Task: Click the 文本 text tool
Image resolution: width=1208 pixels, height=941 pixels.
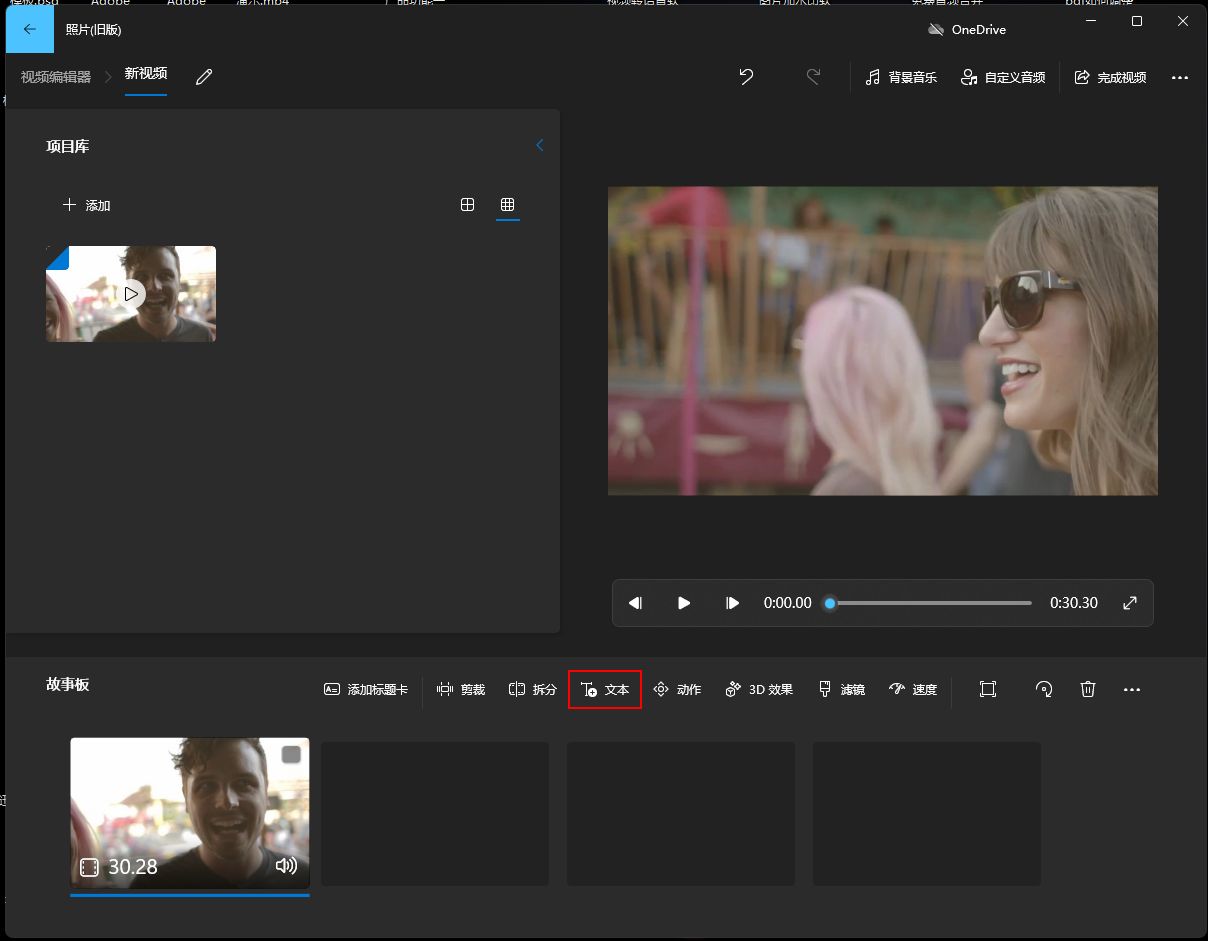Action: [x=605, y=689]
